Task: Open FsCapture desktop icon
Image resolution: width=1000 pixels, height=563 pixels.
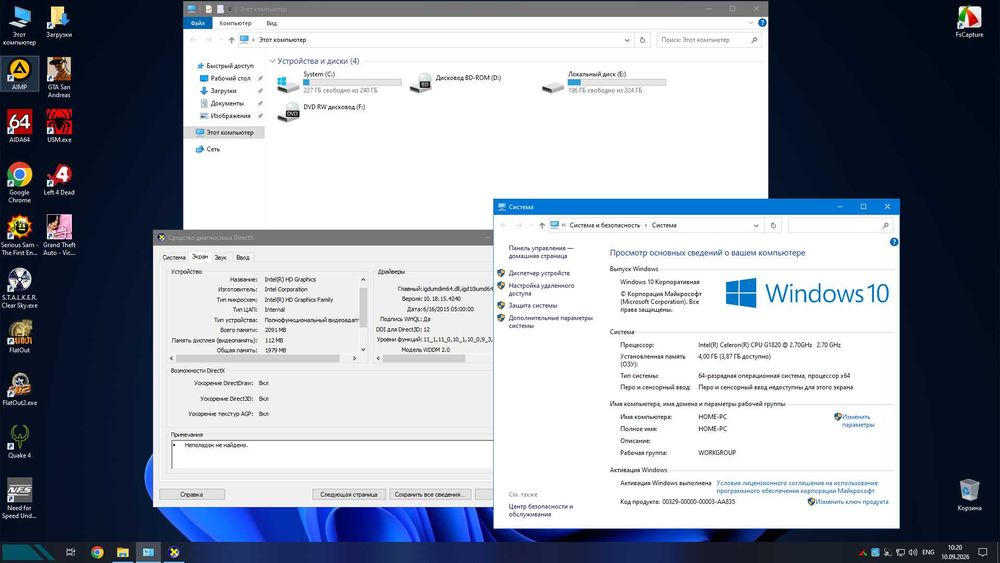Action: [969, 22]
